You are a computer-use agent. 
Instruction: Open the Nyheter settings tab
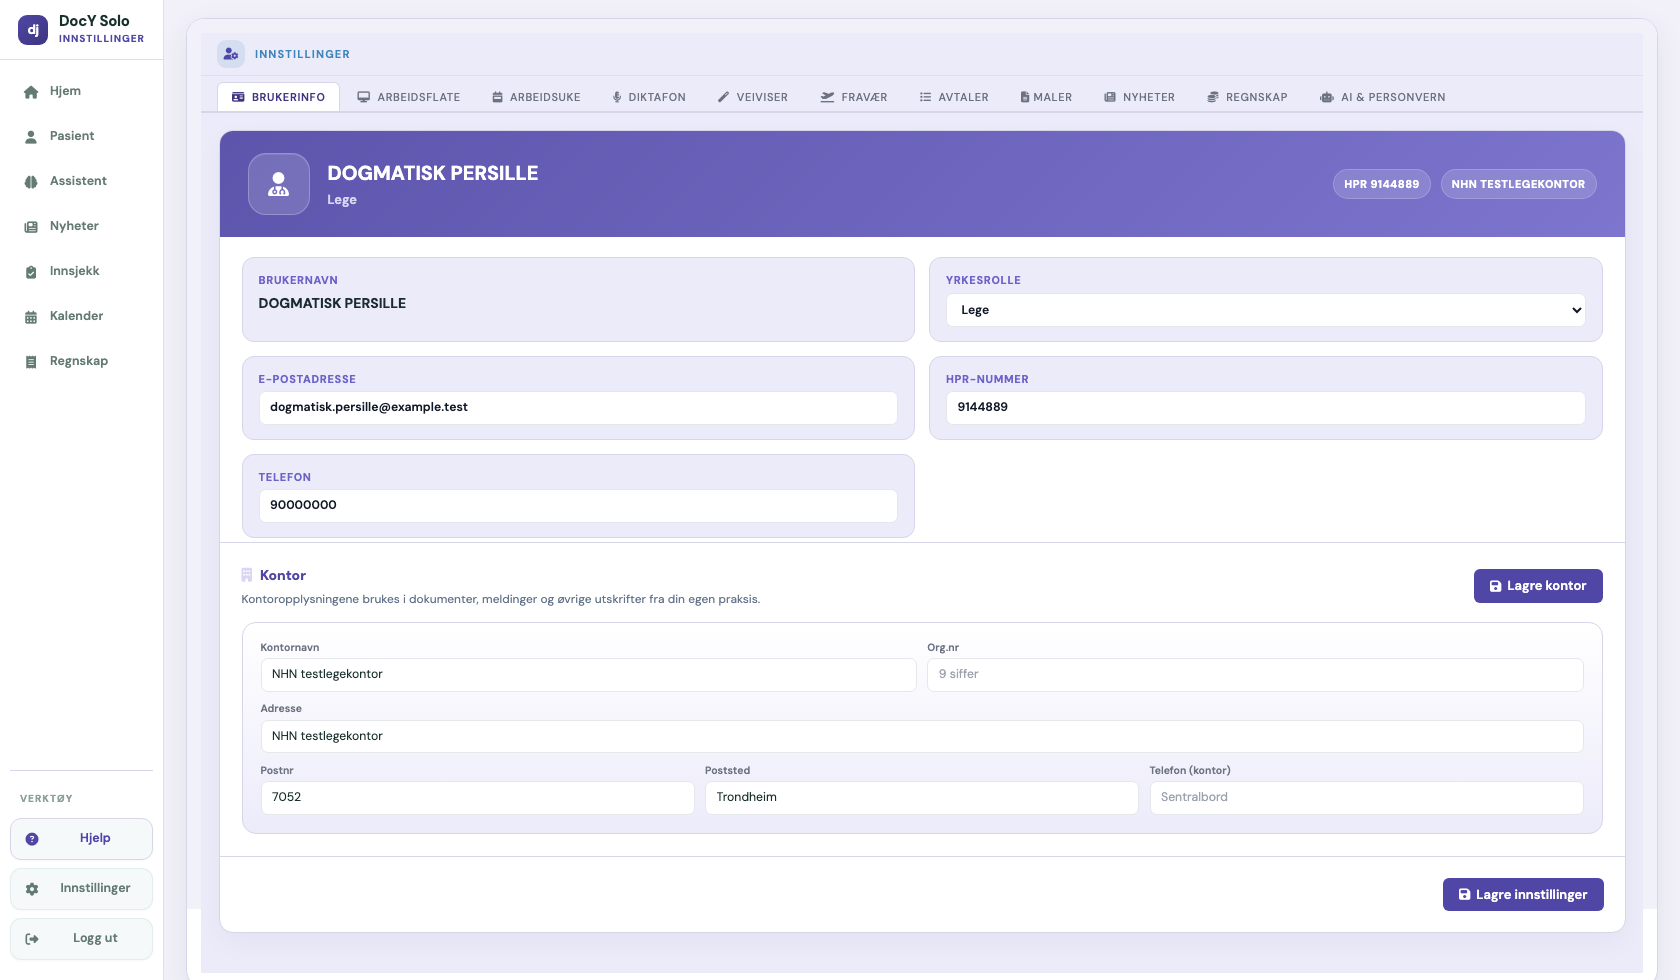click(x=1139, y=97)
